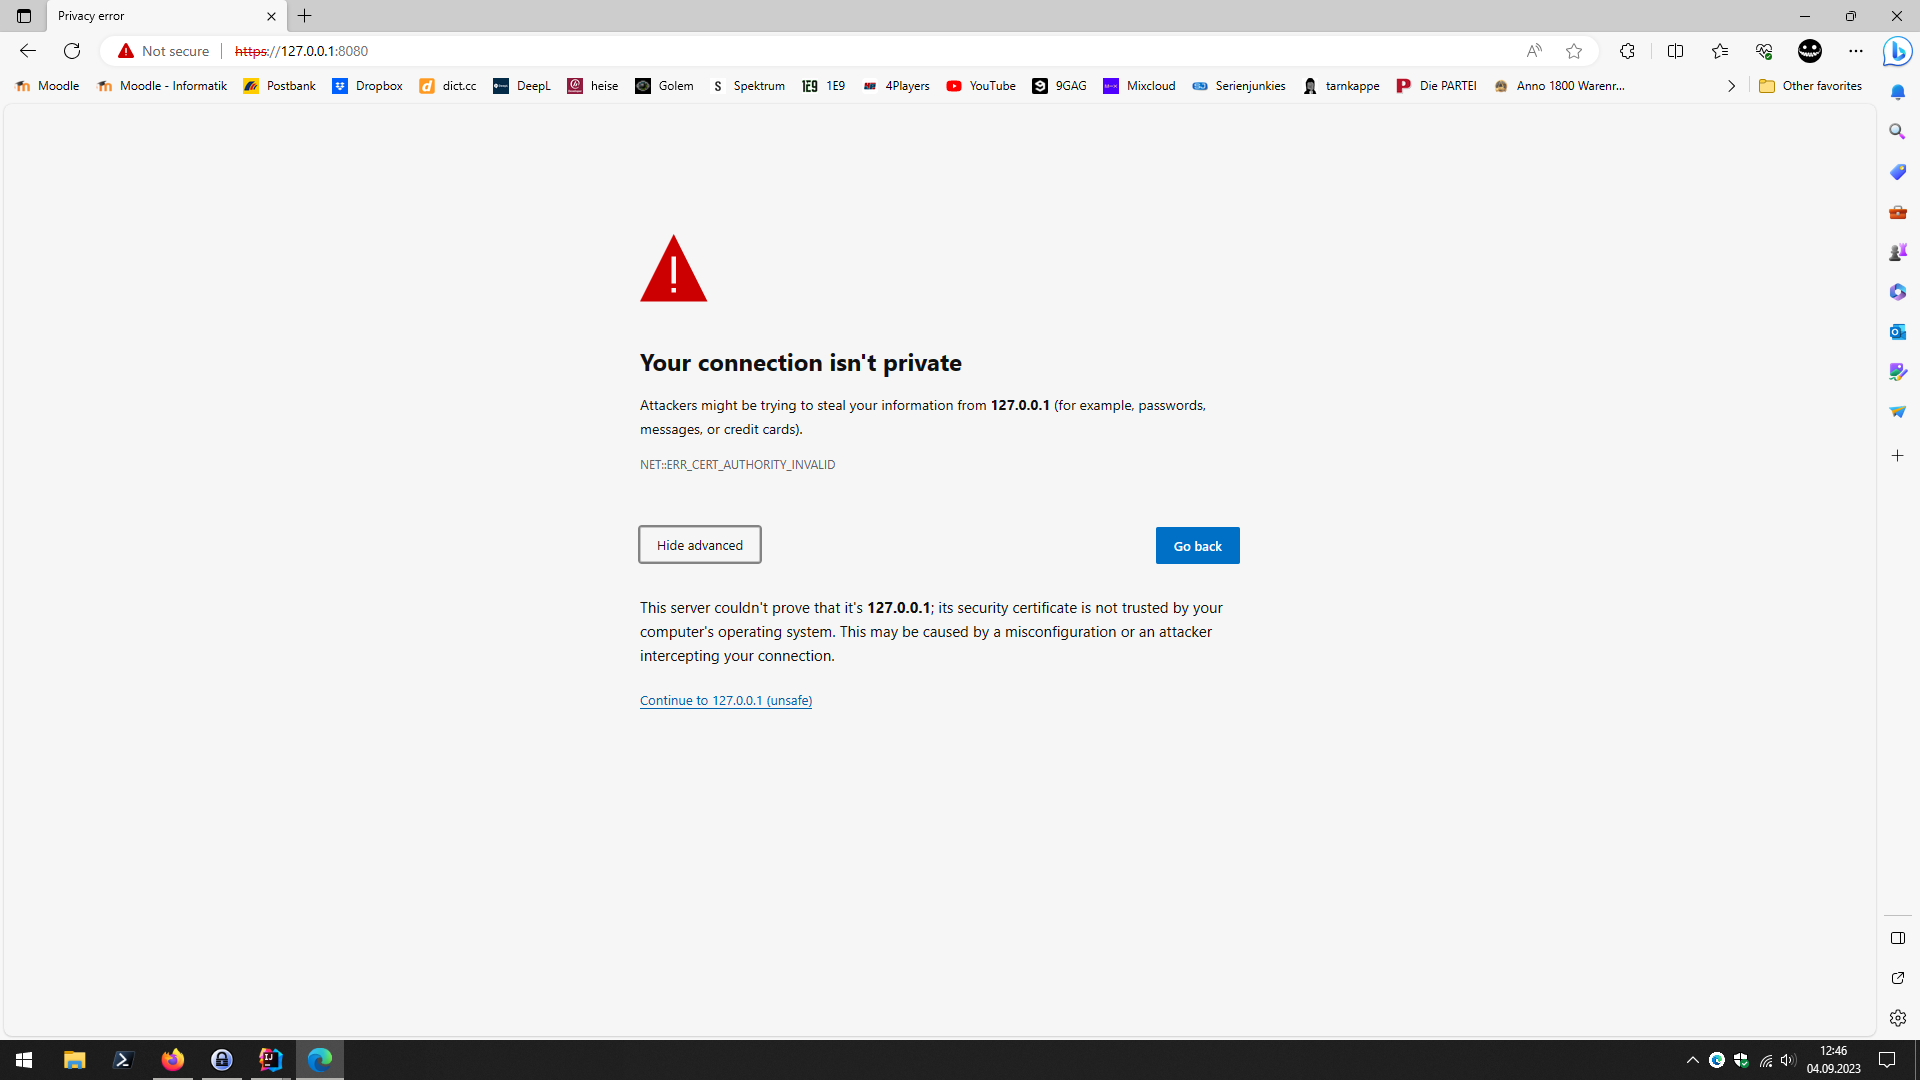Open the Extensions puzzle icon
The image size is (1920, 1080).
point(1627,51)
